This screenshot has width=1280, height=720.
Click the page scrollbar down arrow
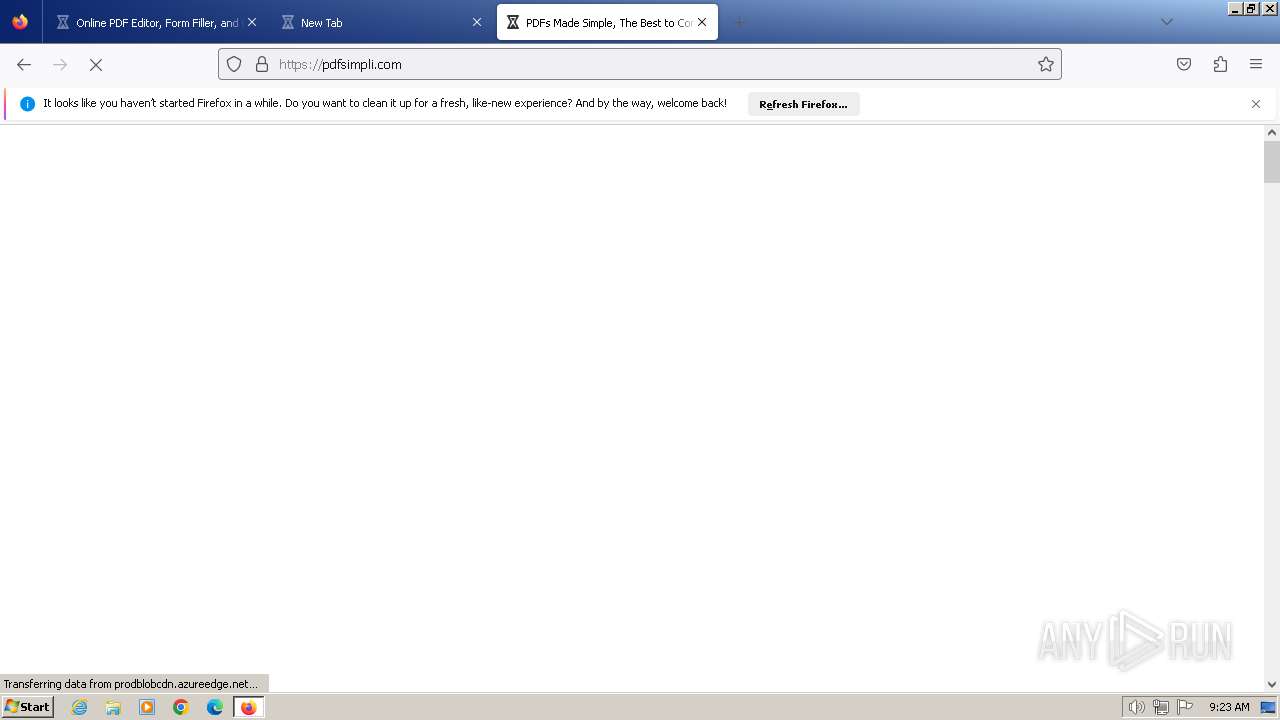[1272, 685]
